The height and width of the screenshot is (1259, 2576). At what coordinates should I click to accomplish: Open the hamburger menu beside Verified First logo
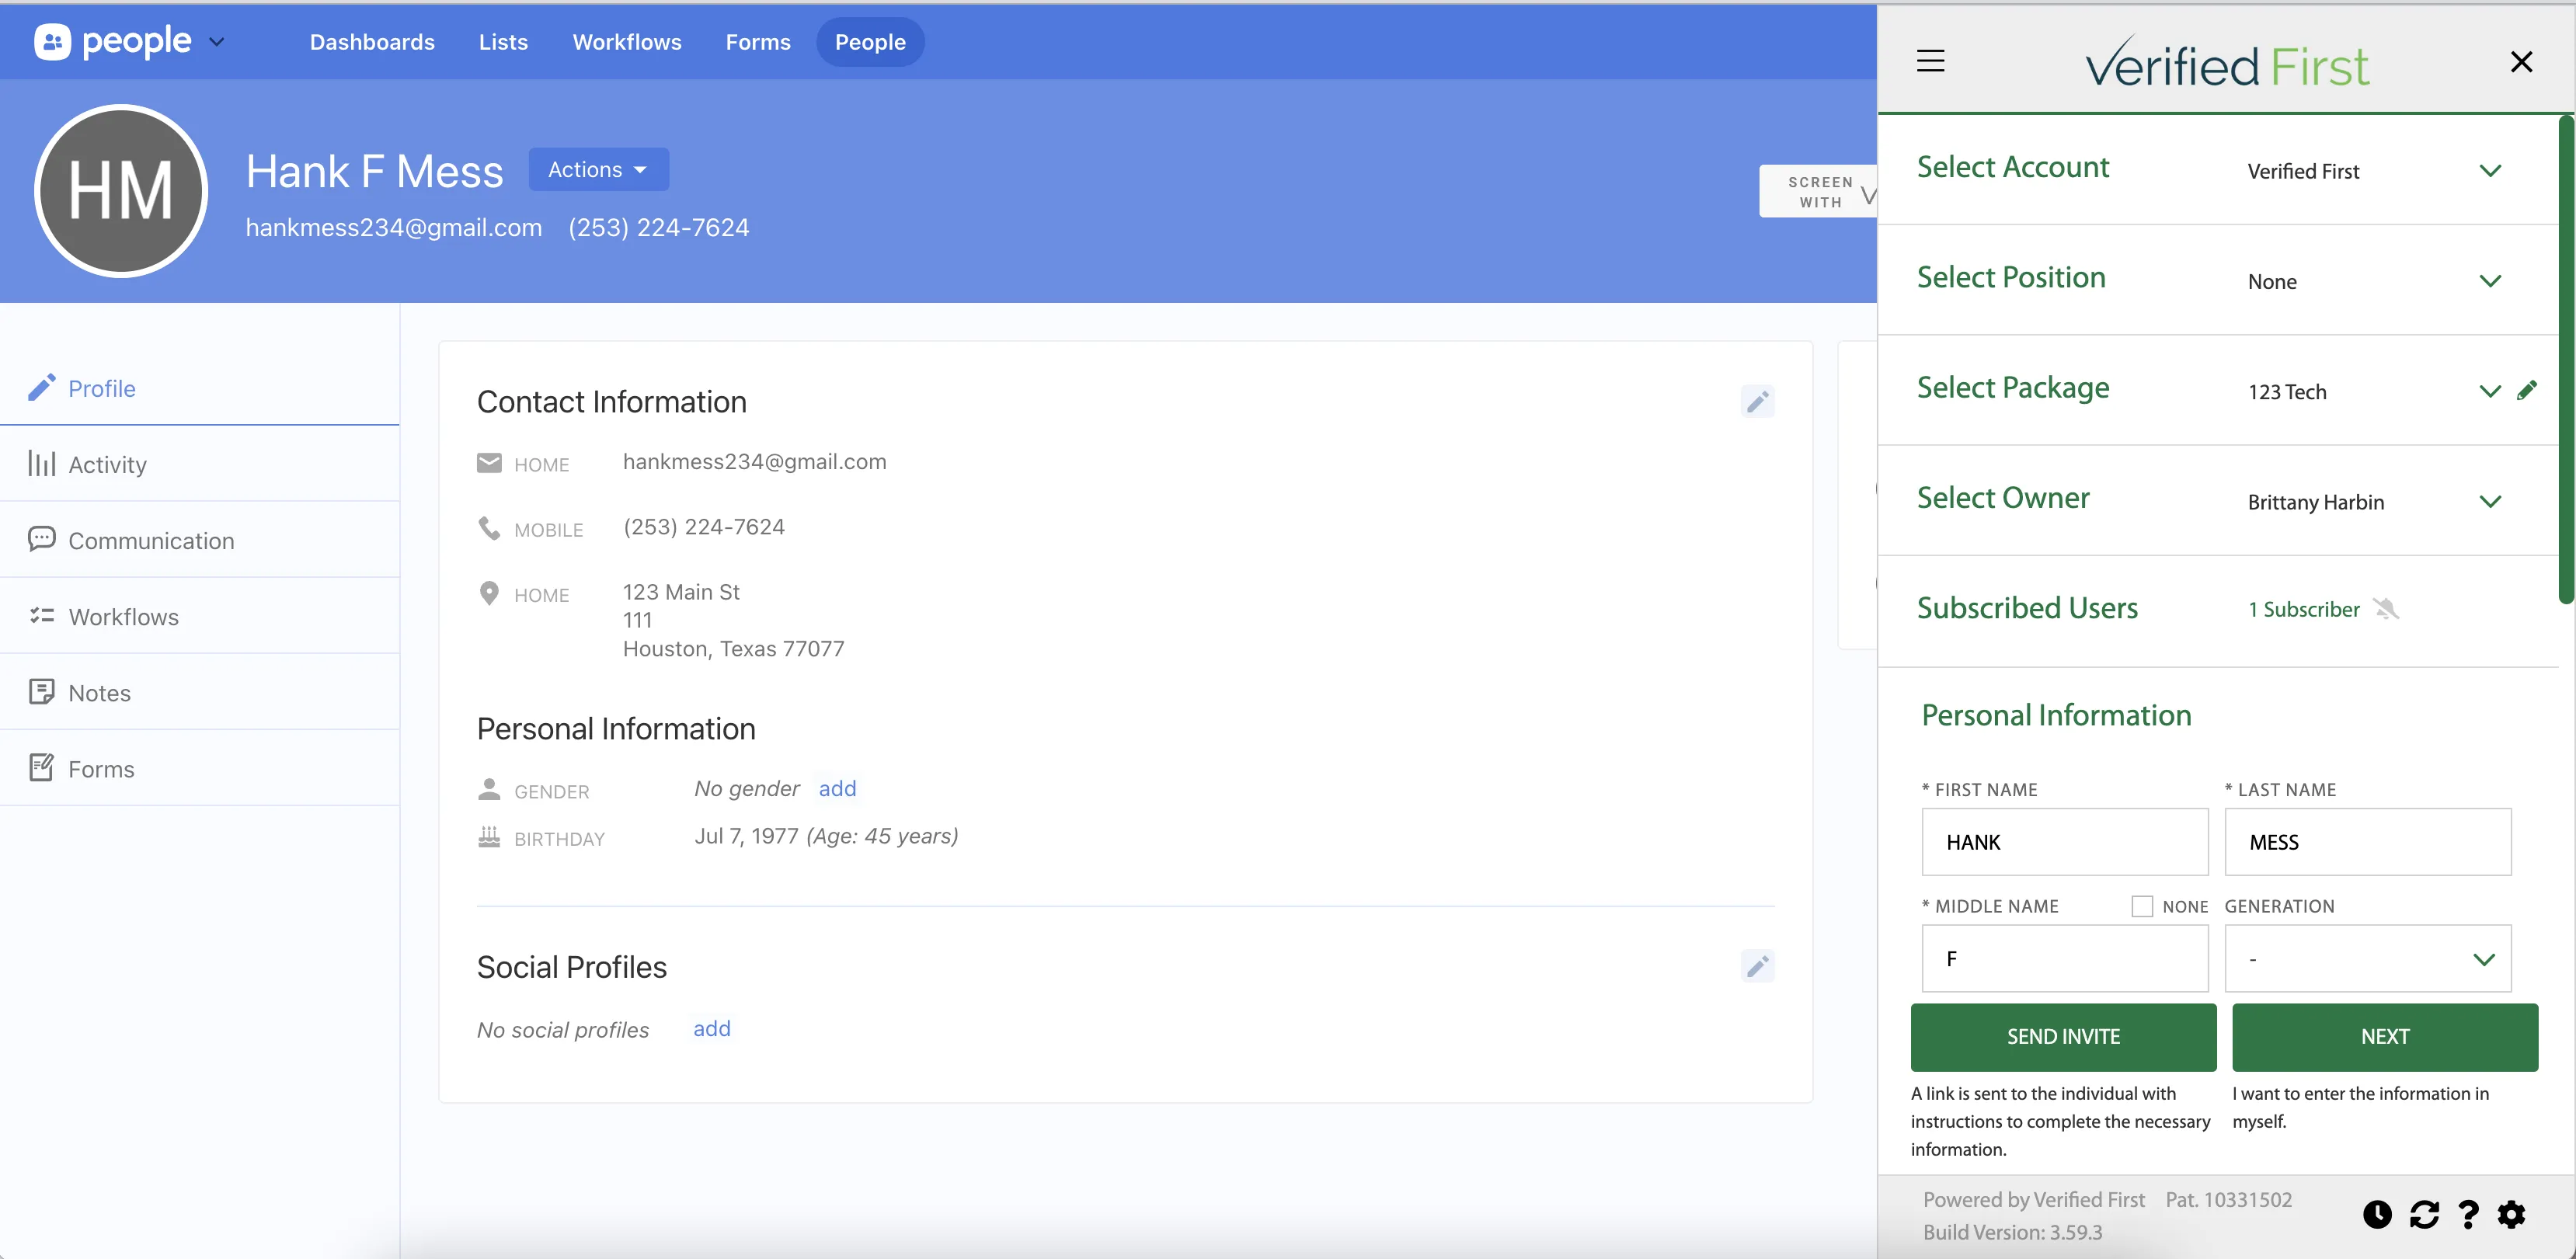tap(1930, 60)
